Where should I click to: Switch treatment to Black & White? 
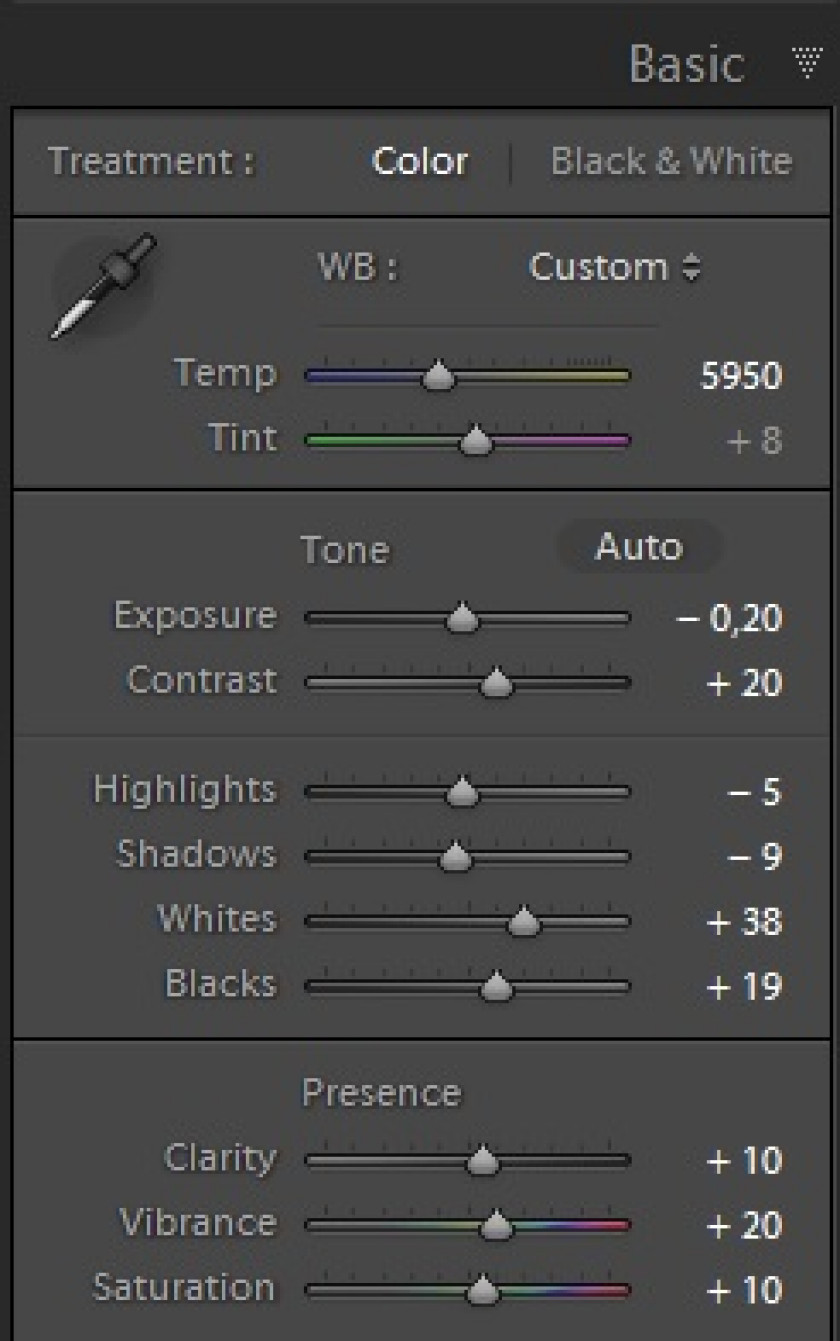tap(671, 161)
